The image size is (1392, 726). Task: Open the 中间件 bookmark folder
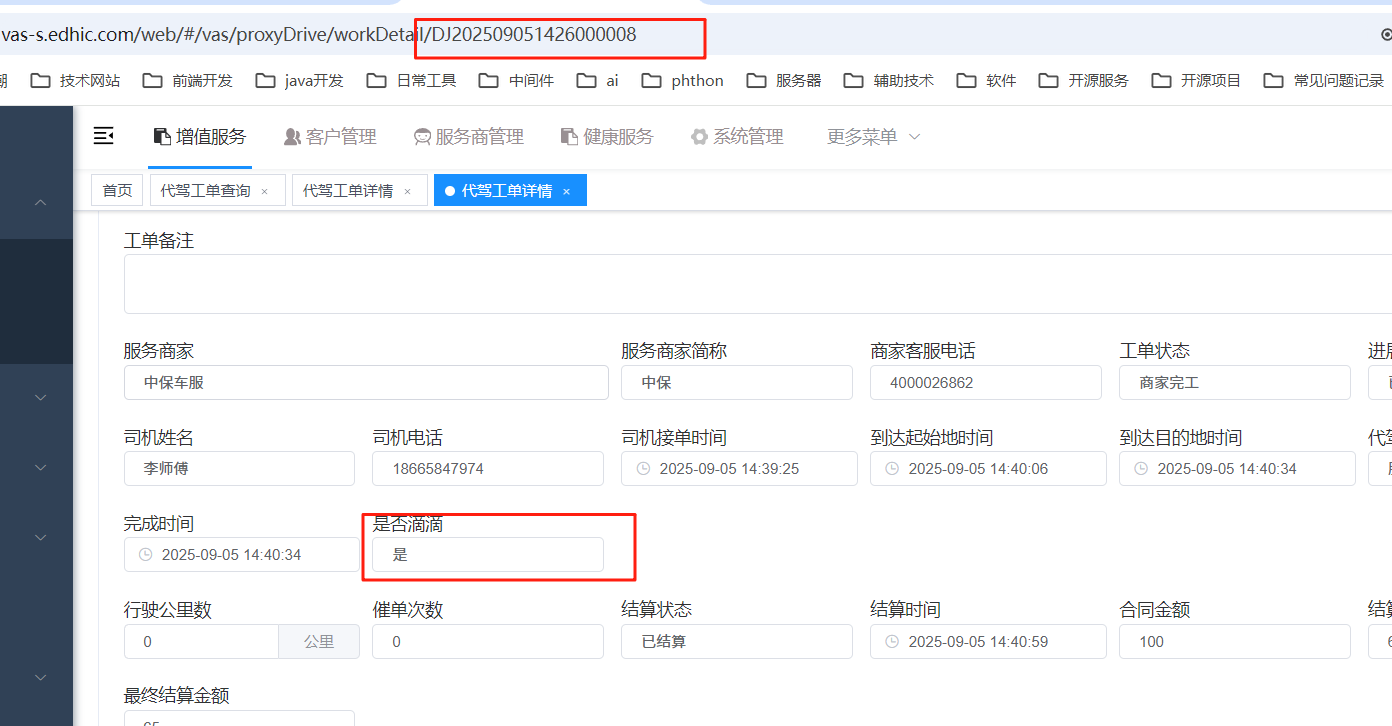pyautogui.click(x=517, y=81)
